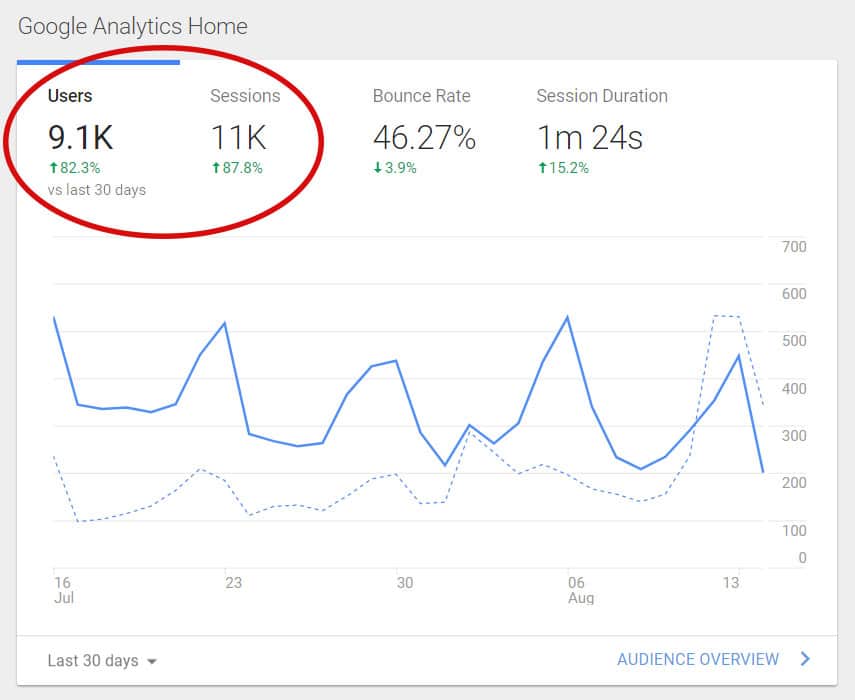Click the 11K sessions value
Image resolution: width=855 pixels, height=700 pixels.
[x=238, y=137]
